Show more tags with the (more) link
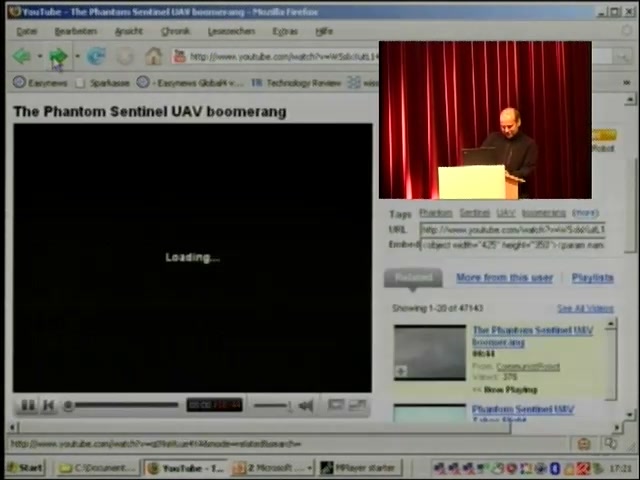This screenshot has height=480, width=640. click(x=585, y=213)
